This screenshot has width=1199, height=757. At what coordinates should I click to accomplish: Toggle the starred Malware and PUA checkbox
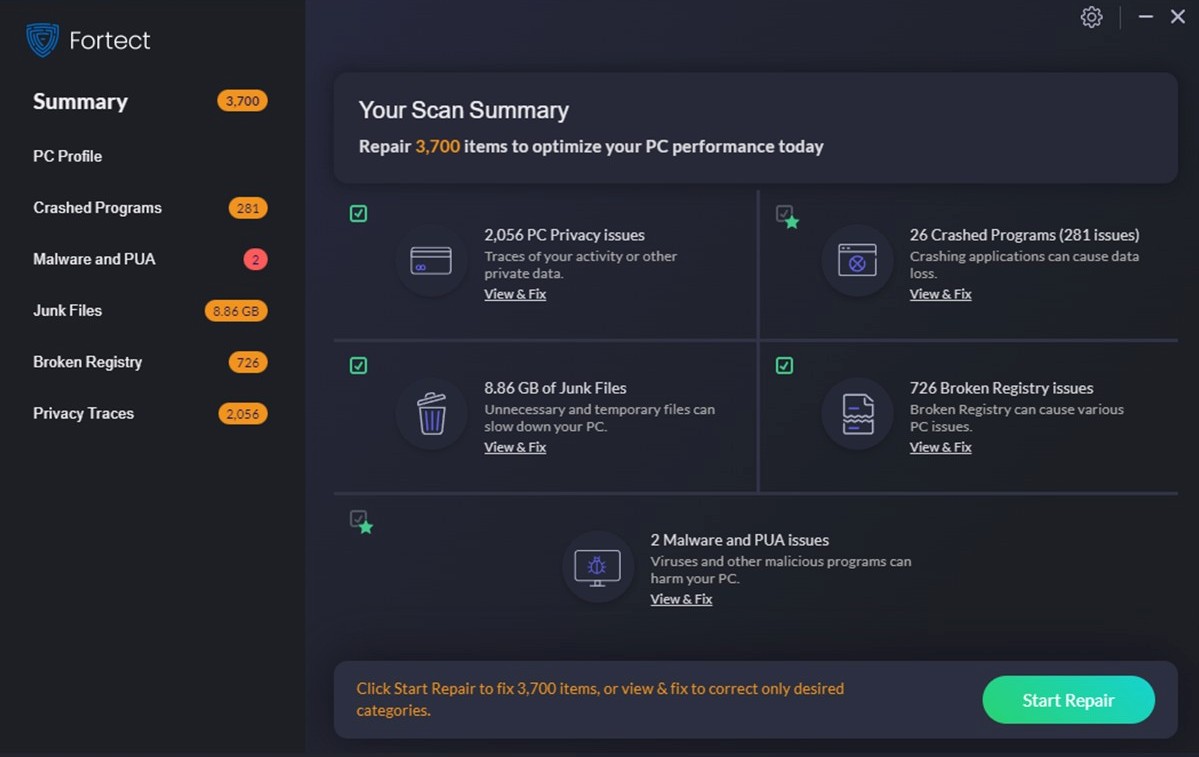pos(358,519)
